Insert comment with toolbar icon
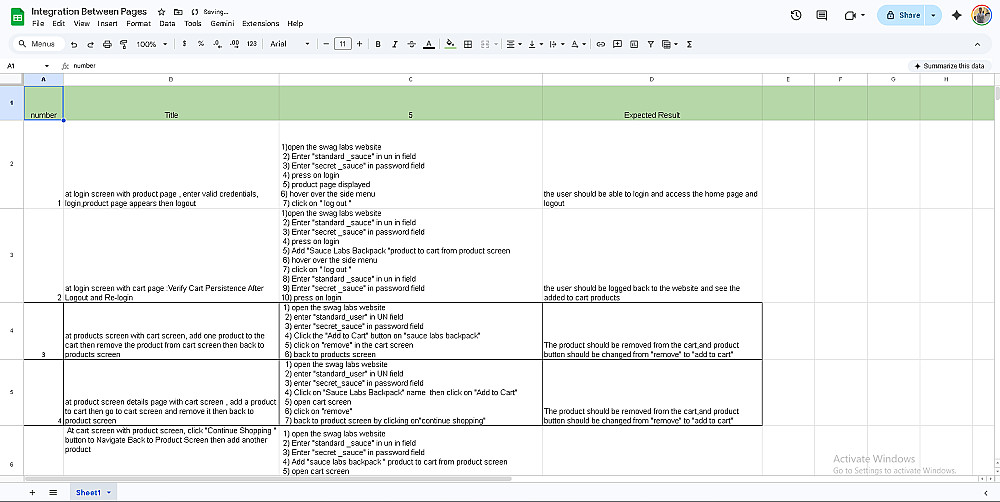The width and height of the screenshot is (1000, 502). pyautogui.click(x=617, y=44)
